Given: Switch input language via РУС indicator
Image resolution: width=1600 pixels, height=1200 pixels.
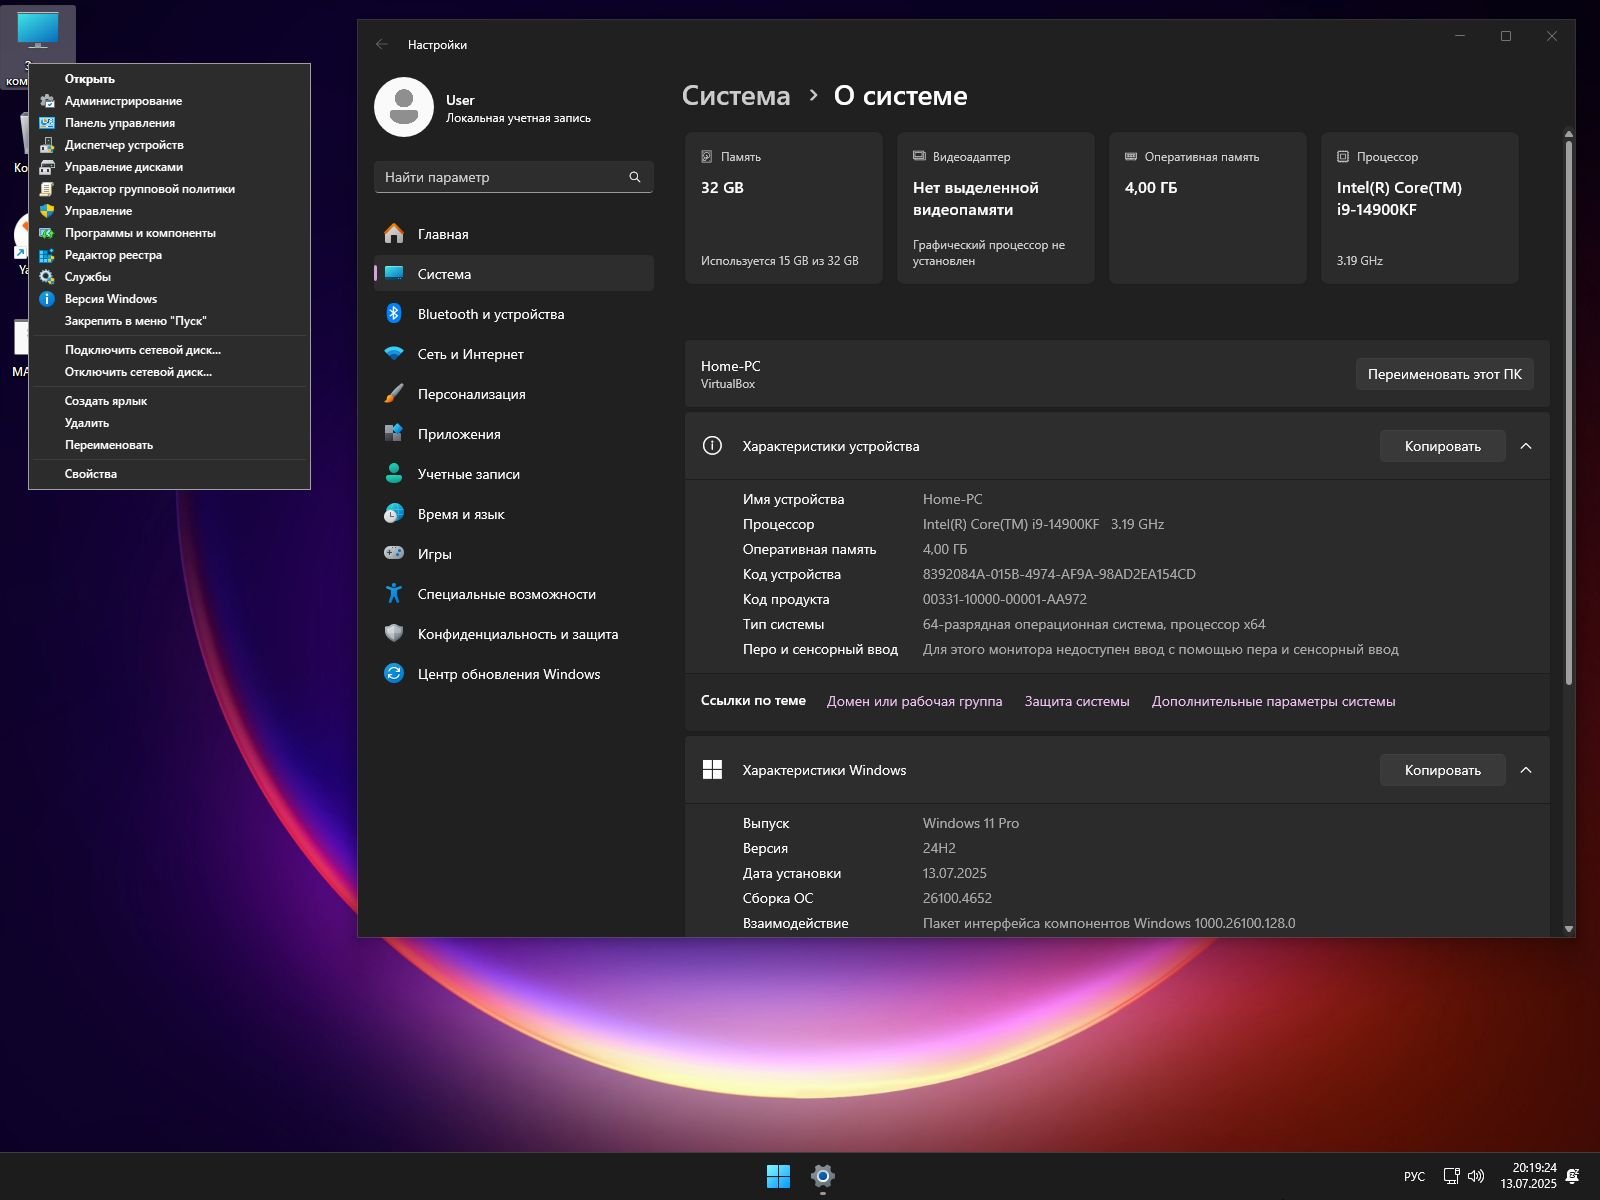Looking at the screenshot, I should coord(1414,1177).
